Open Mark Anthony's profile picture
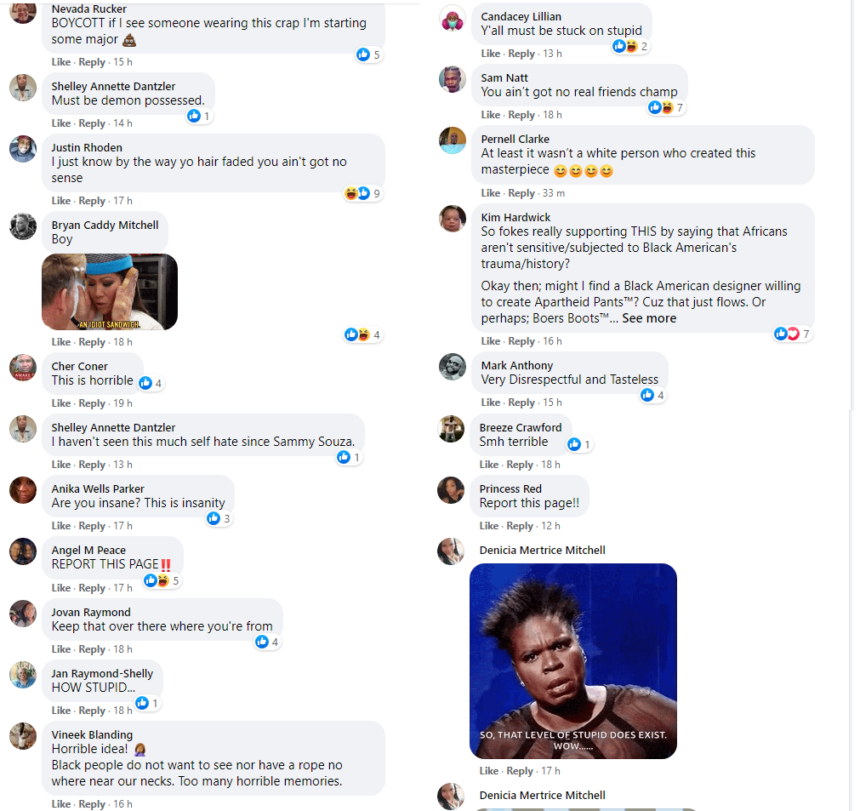Screen dimensions: 860x811 452,367
